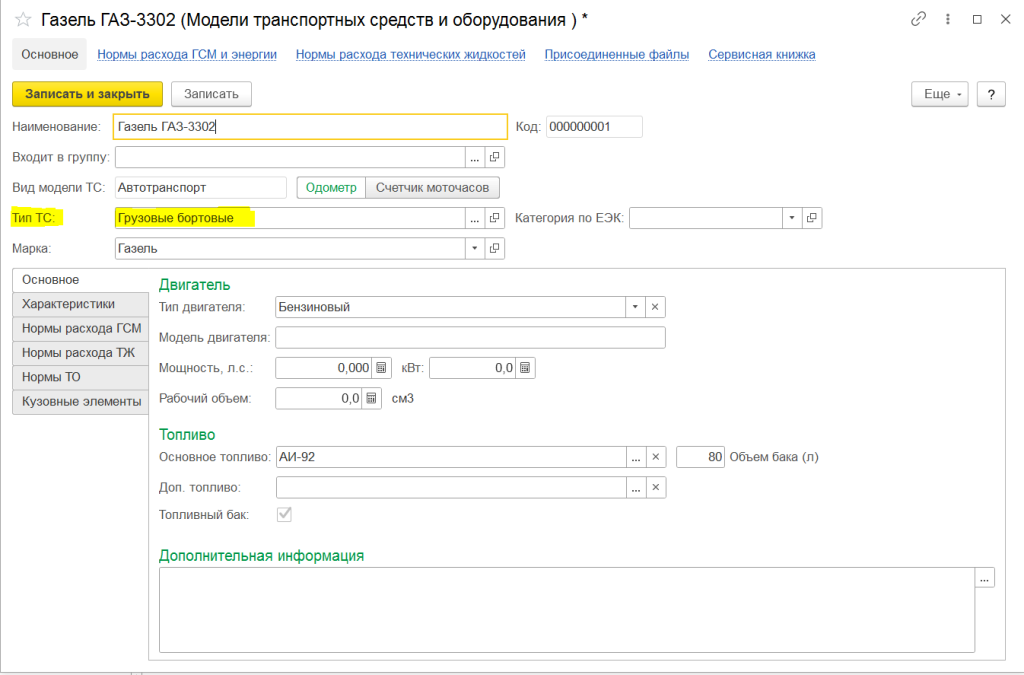The width and height of the screenshot is (1024, 675).
Task: Click the Записать и закрыть button
Action: 87,94
